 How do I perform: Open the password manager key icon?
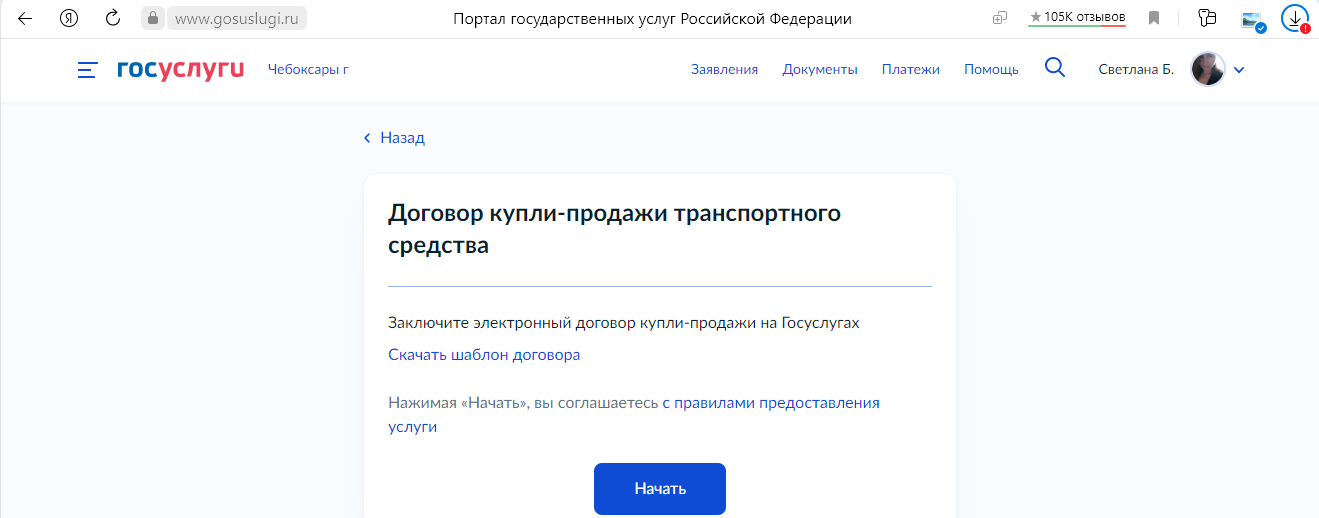tap(1207, 18)
